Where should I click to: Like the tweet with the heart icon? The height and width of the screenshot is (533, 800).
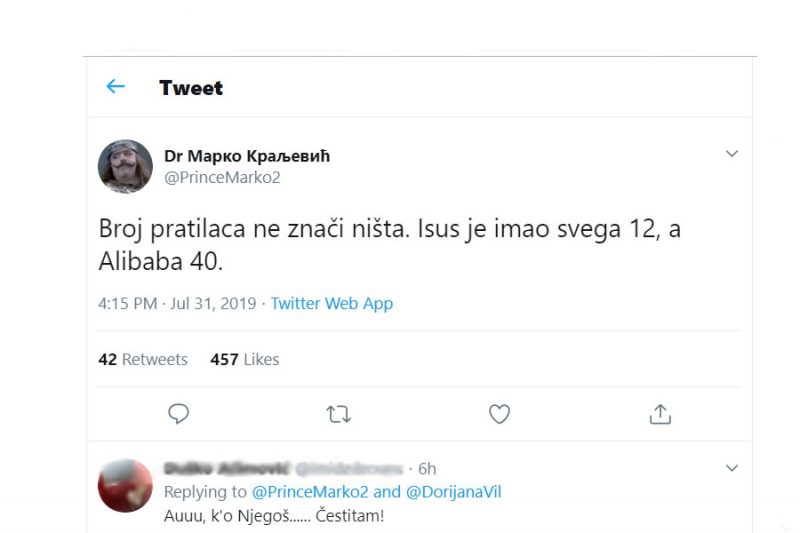point(499,414)
